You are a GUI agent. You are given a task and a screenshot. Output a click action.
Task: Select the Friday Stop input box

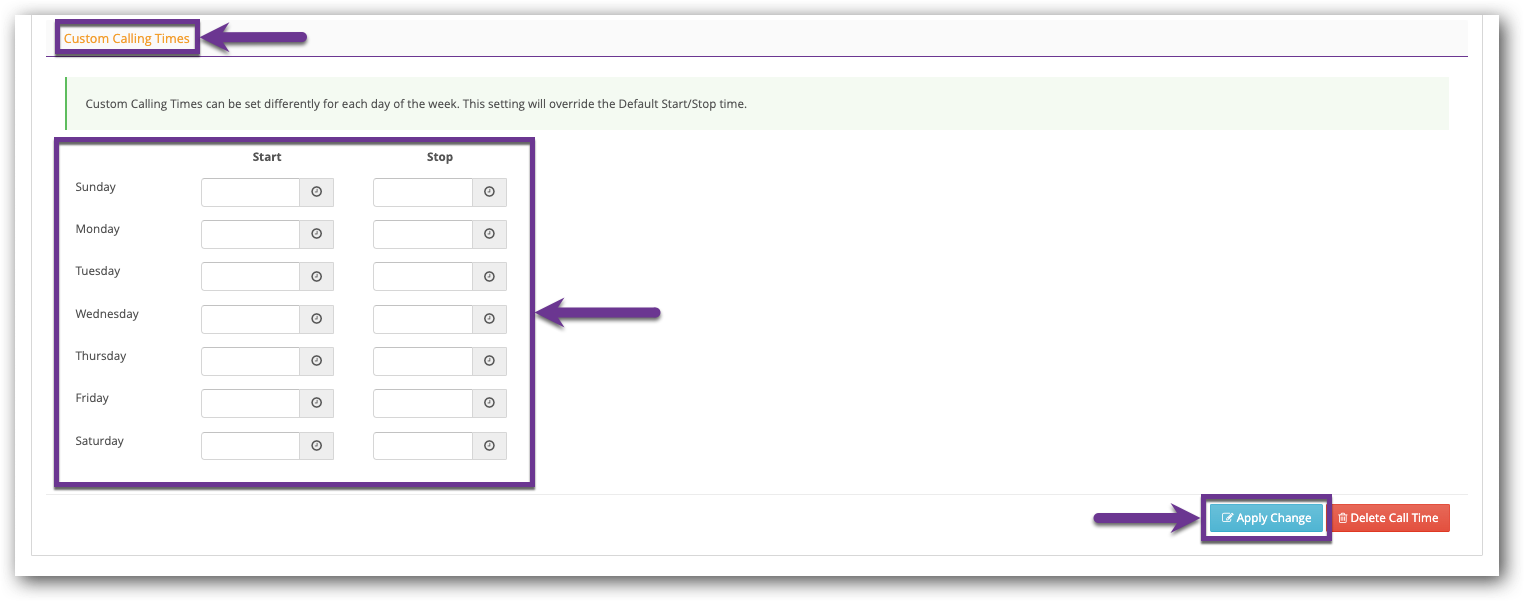coord(423,403)
